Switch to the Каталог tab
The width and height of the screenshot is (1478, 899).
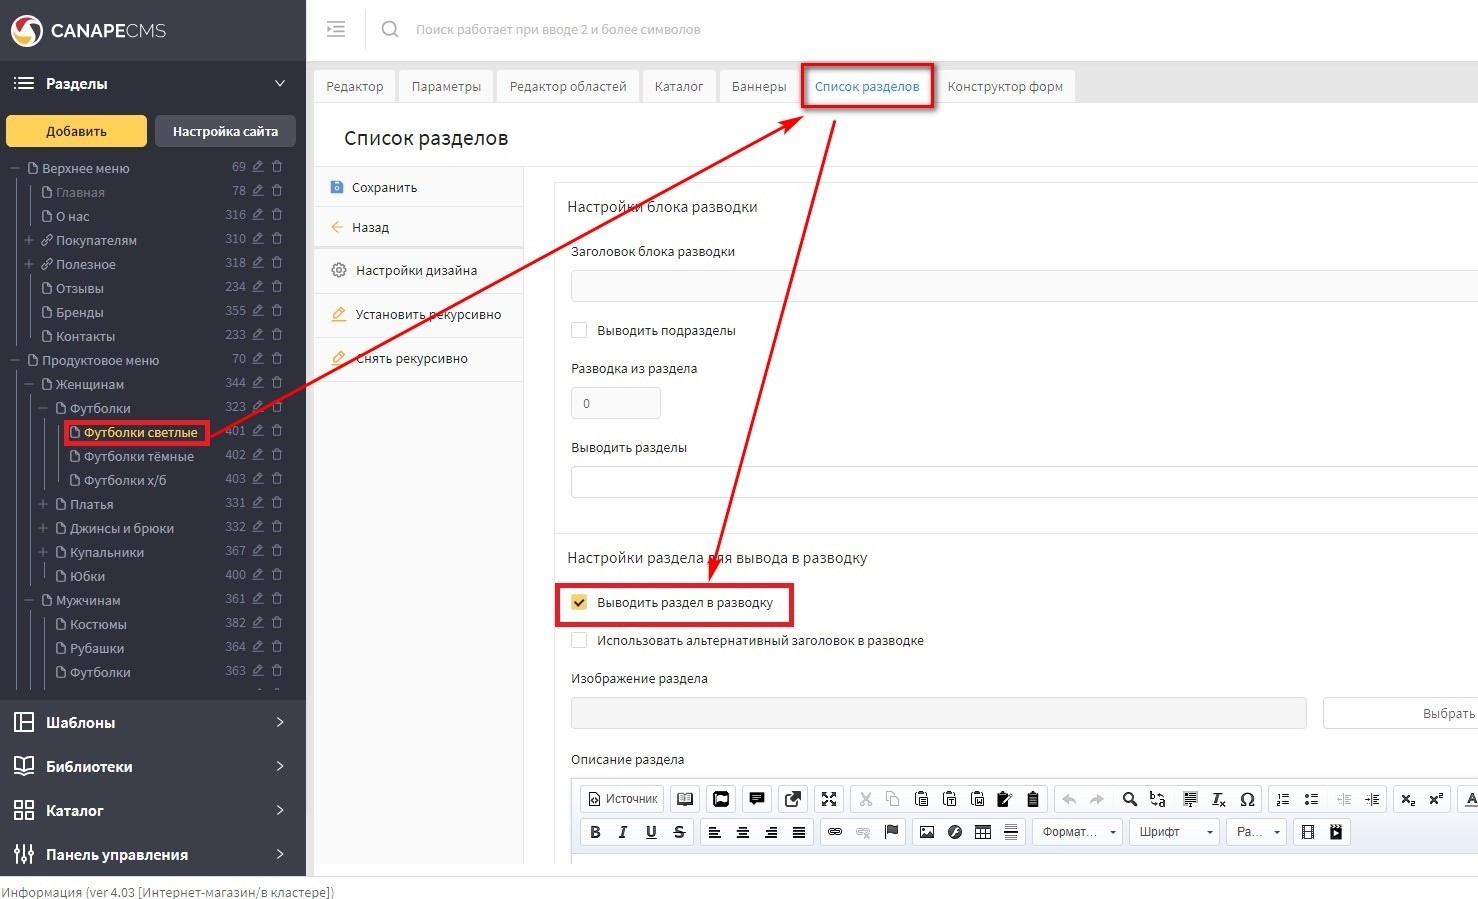pos(678,86)
